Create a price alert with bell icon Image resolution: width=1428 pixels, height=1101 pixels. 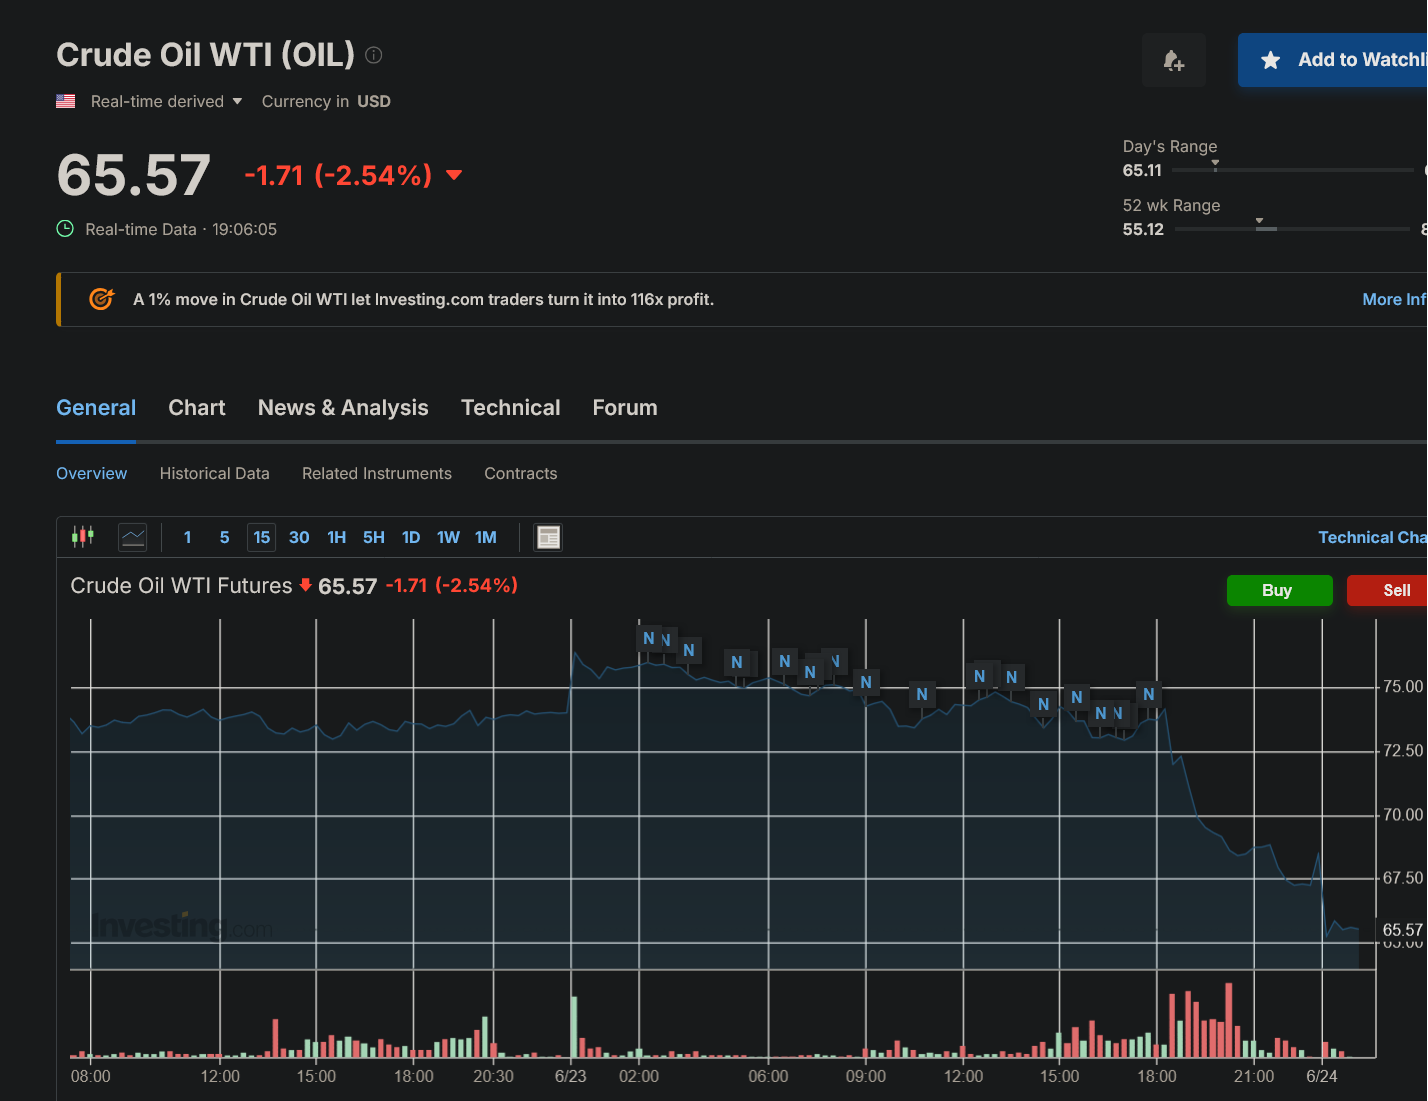pyautogui.click(x=1174, y=60)
